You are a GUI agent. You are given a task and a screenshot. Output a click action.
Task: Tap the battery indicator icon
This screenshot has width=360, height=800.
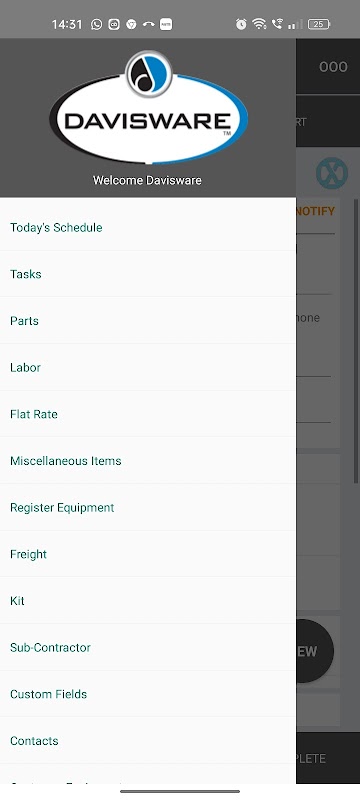(x=319, y=24)
